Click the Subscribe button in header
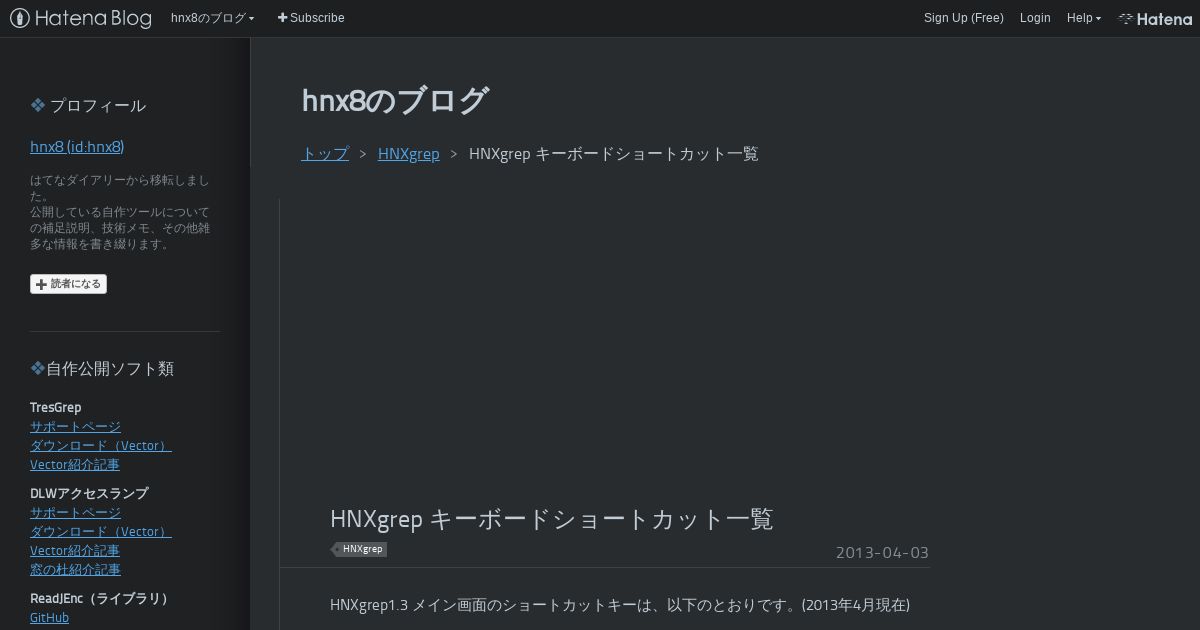The width and height of the screenshot is (1200, 630). coord(311,18)
